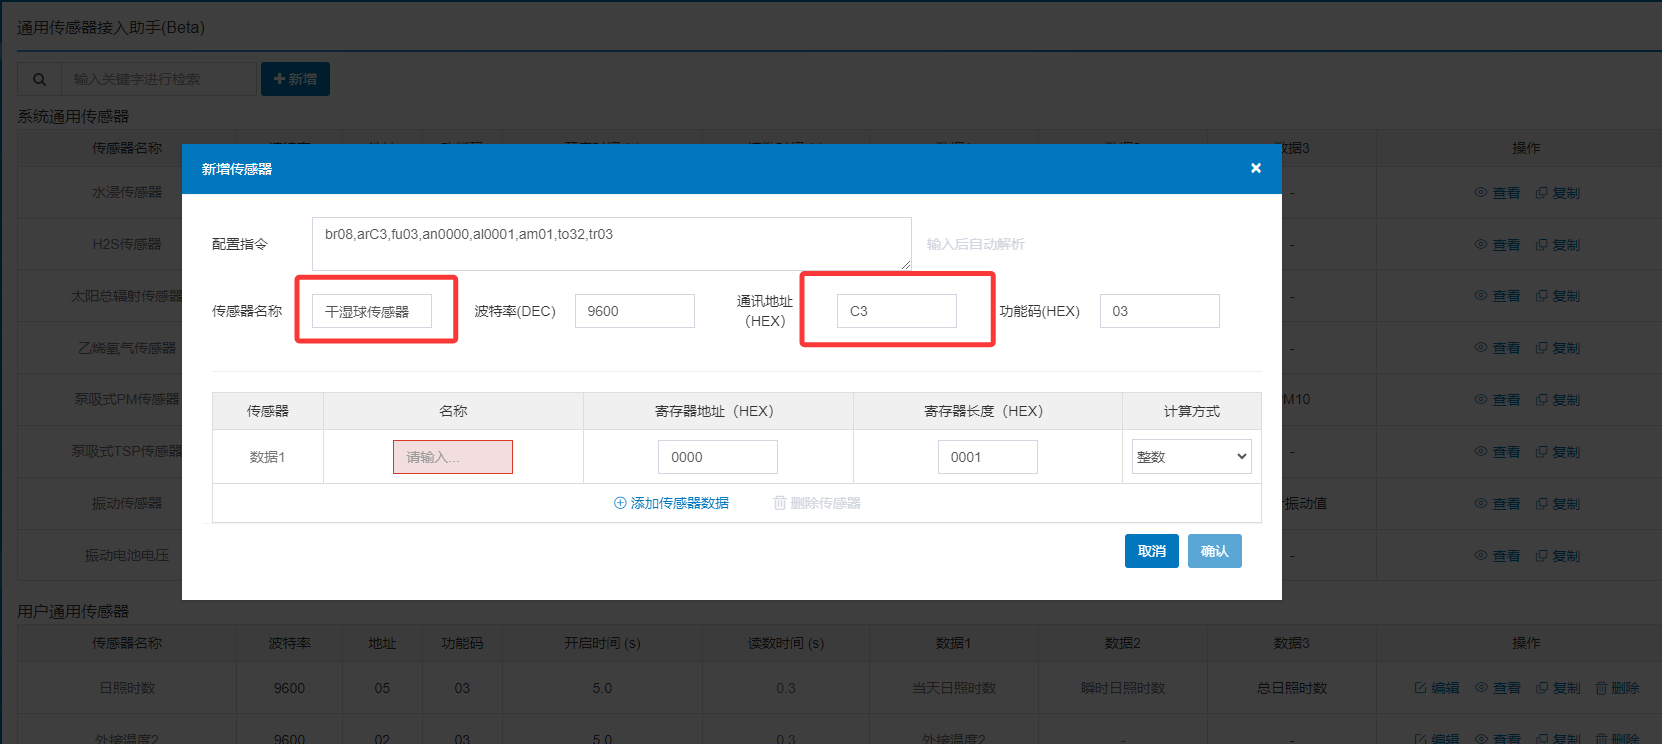Close the 新增传感器 dialog
The image size is (1662, 744).
1256,168
